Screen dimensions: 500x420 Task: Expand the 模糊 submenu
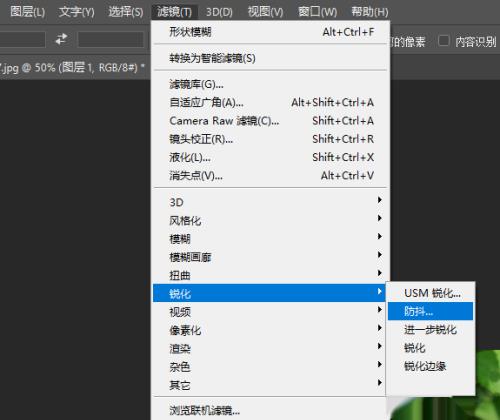[269, 239]
